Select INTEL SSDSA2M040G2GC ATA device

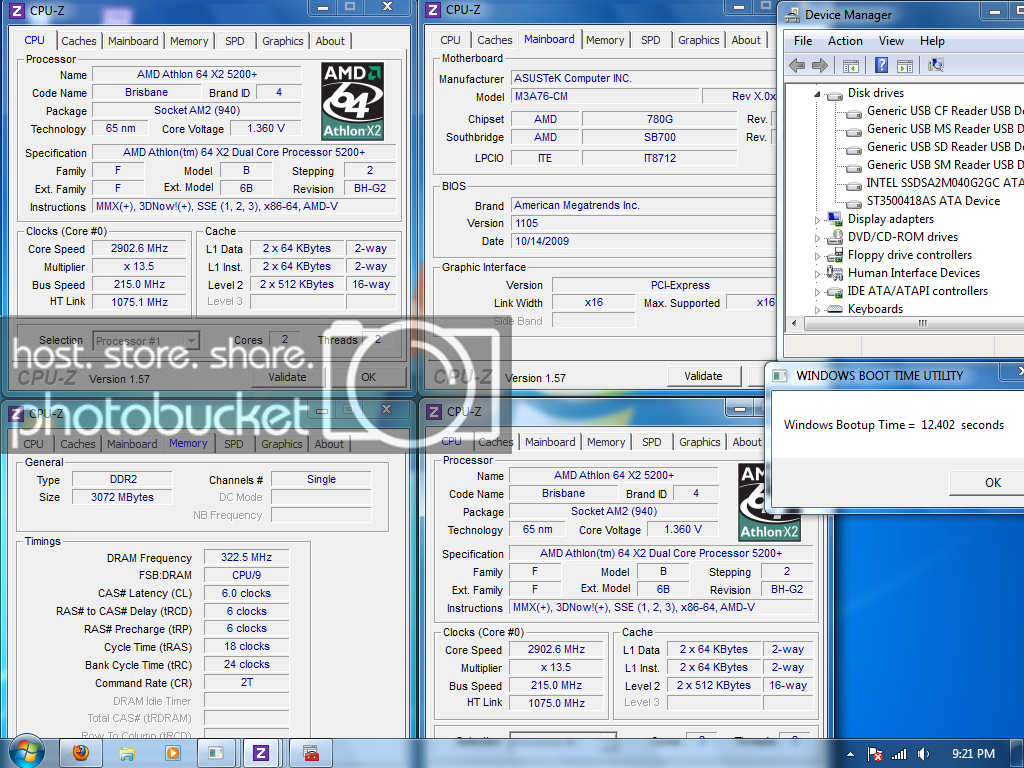[944, 183]
